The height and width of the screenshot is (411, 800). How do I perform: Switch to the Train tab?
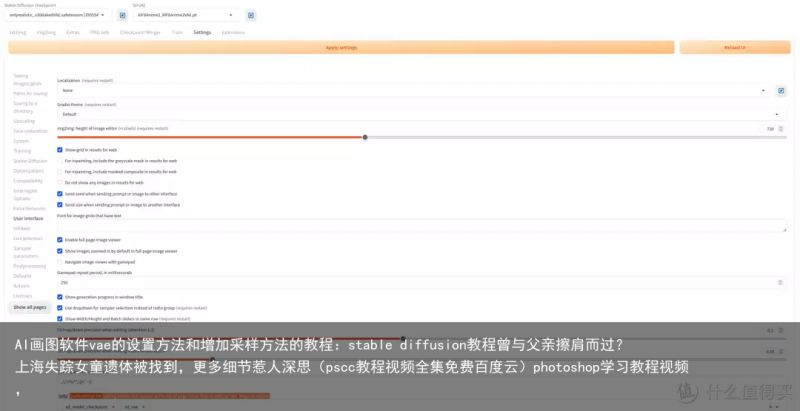(x=177, y=32)
